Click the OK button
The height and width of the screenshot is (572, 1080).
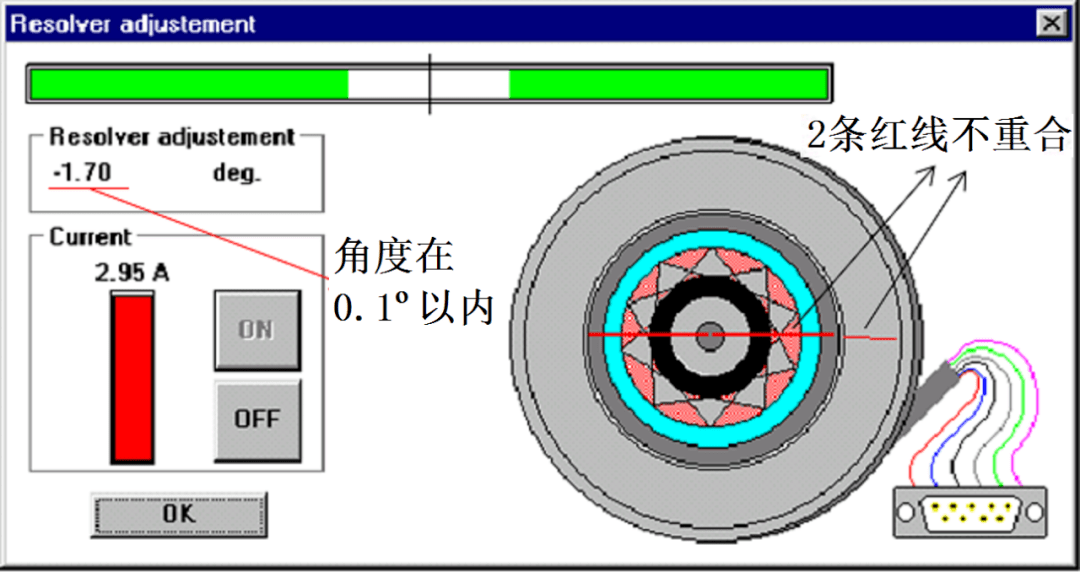(179, 514)
